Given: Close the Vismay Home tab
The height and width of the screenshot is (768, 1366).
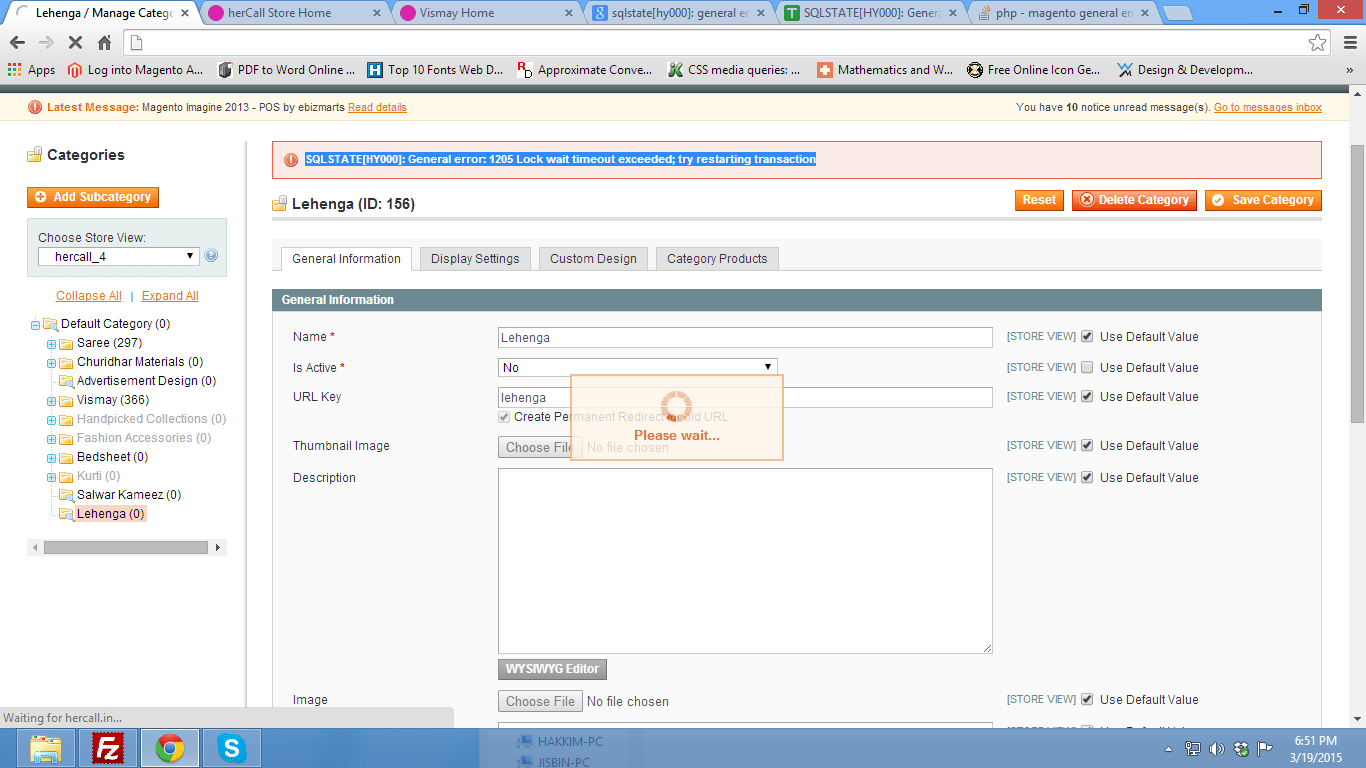Looking at the screenshot, I should coord(570,13).
